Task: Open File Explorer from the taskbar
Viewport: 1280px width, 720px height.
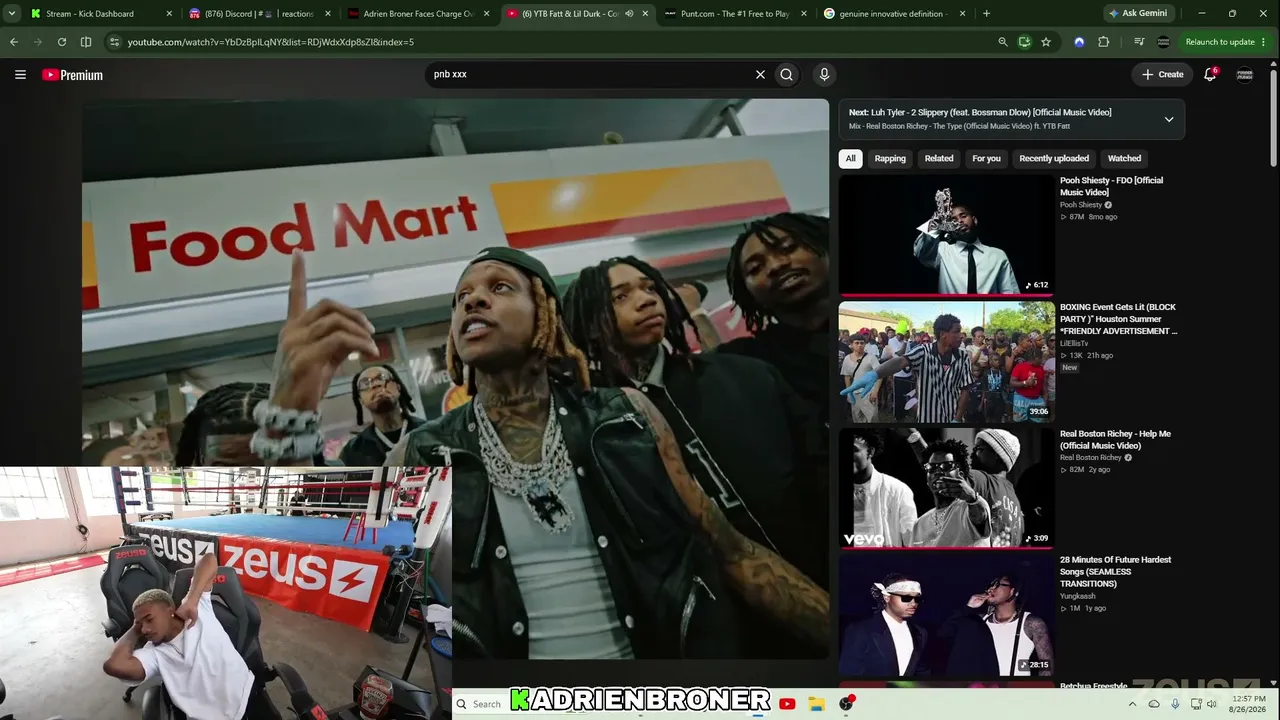Action: (816, 704)
